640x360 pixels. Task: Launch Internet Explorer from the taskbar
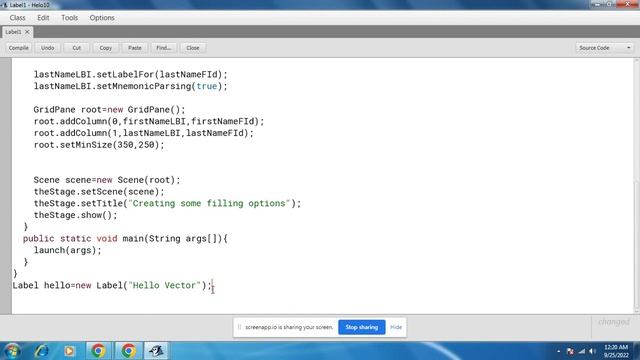[x=42, y=351]
